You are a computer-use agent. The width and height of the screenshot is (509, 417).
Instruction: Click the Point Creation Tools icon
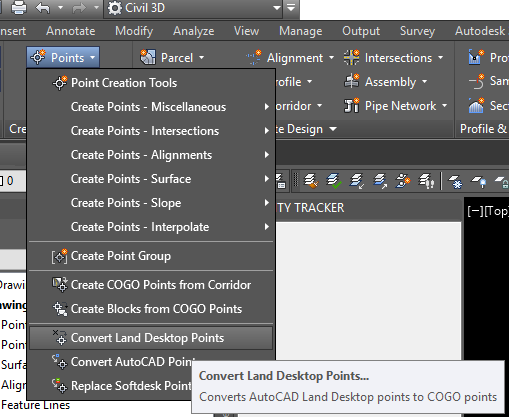point(60,83)
